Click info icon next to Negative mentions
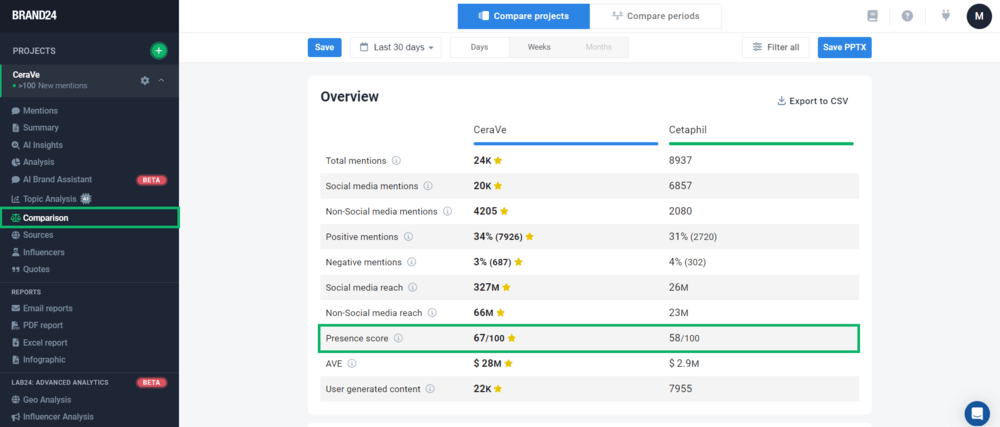This screenshot has width=1000, height=427. click(411, 262)
